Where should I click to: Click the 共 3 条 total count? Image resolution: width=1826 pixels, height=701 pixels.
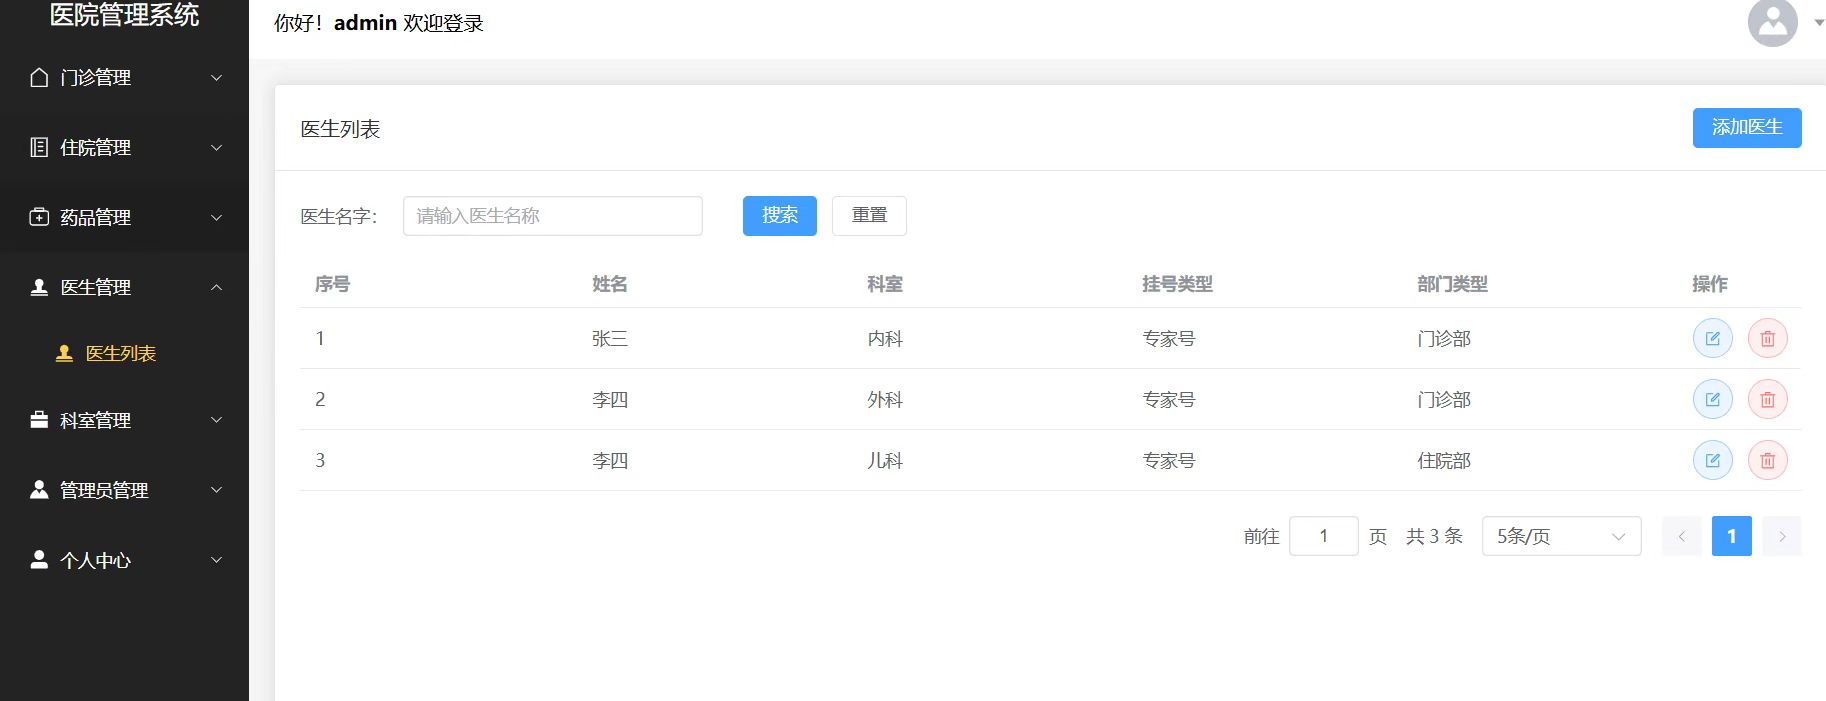coord(1434,536)
